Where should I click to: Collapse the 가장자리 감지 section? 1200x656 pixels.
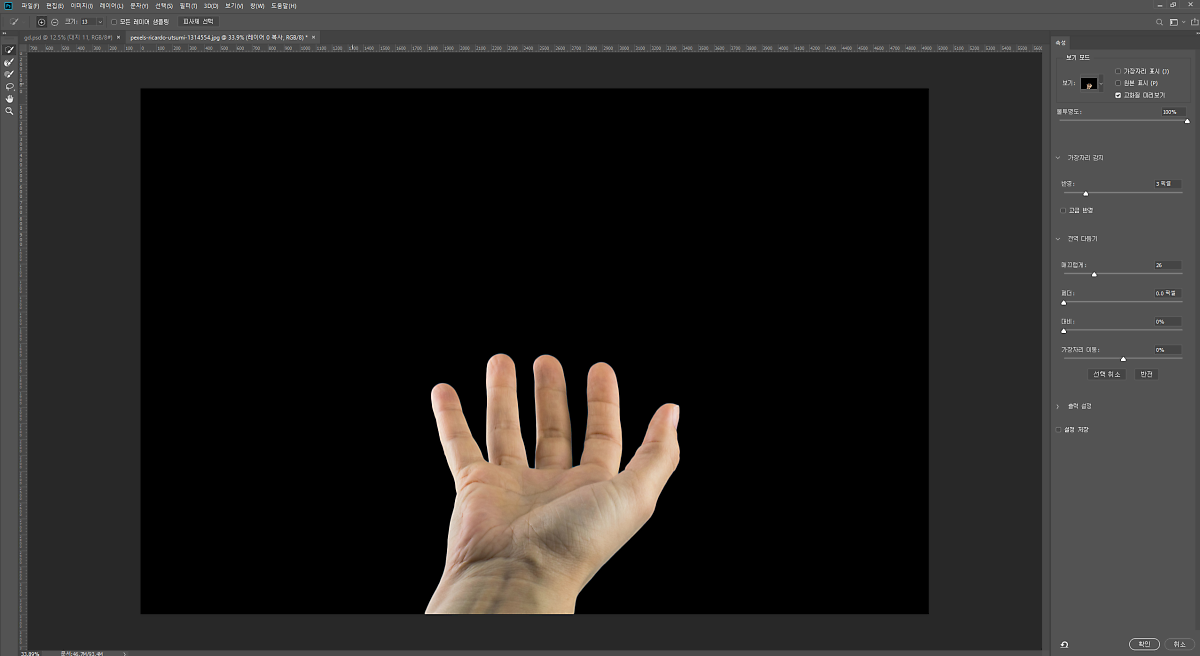tap(1059, 158)
